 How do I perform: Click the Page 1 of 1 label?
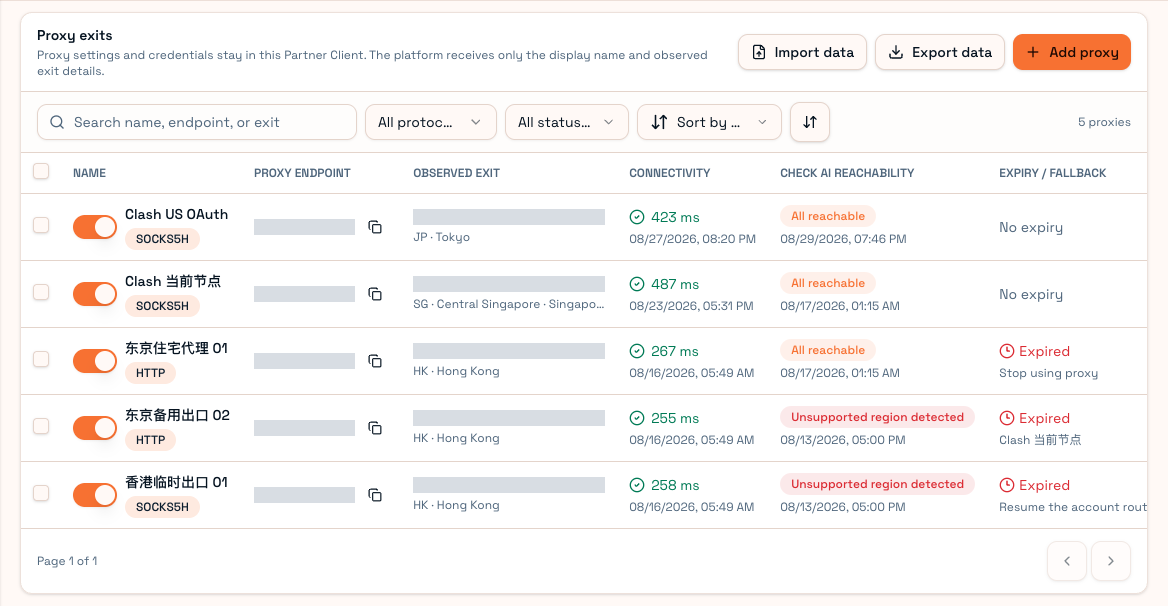67,561
